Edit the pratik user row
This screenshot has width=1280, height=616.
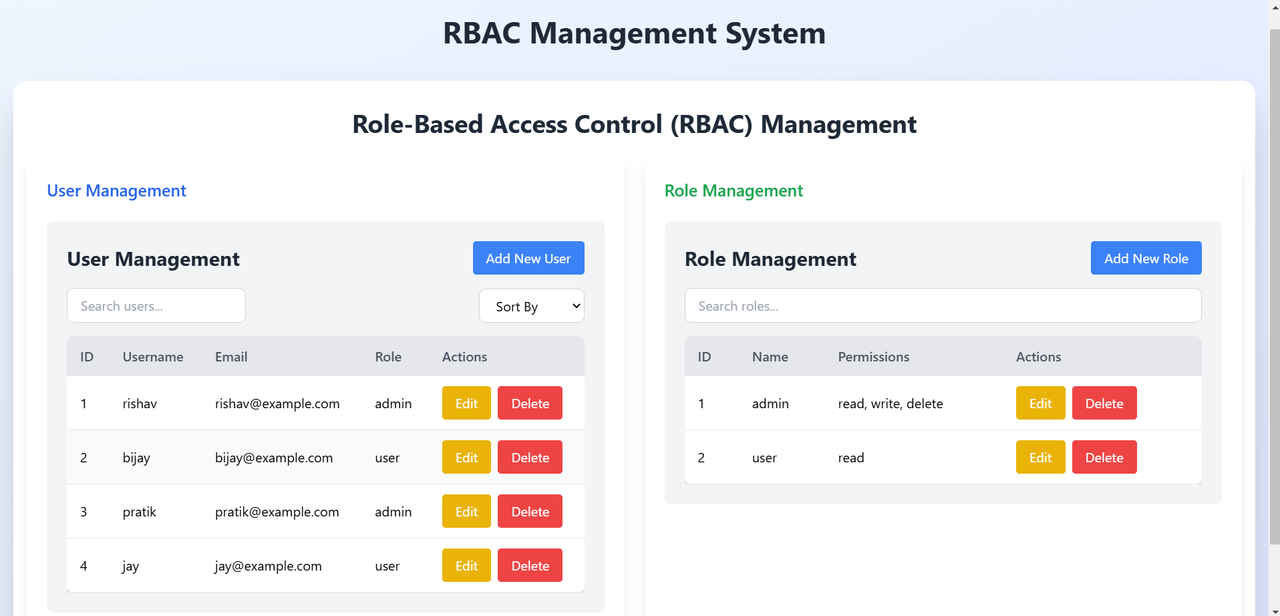click(466, 511)
